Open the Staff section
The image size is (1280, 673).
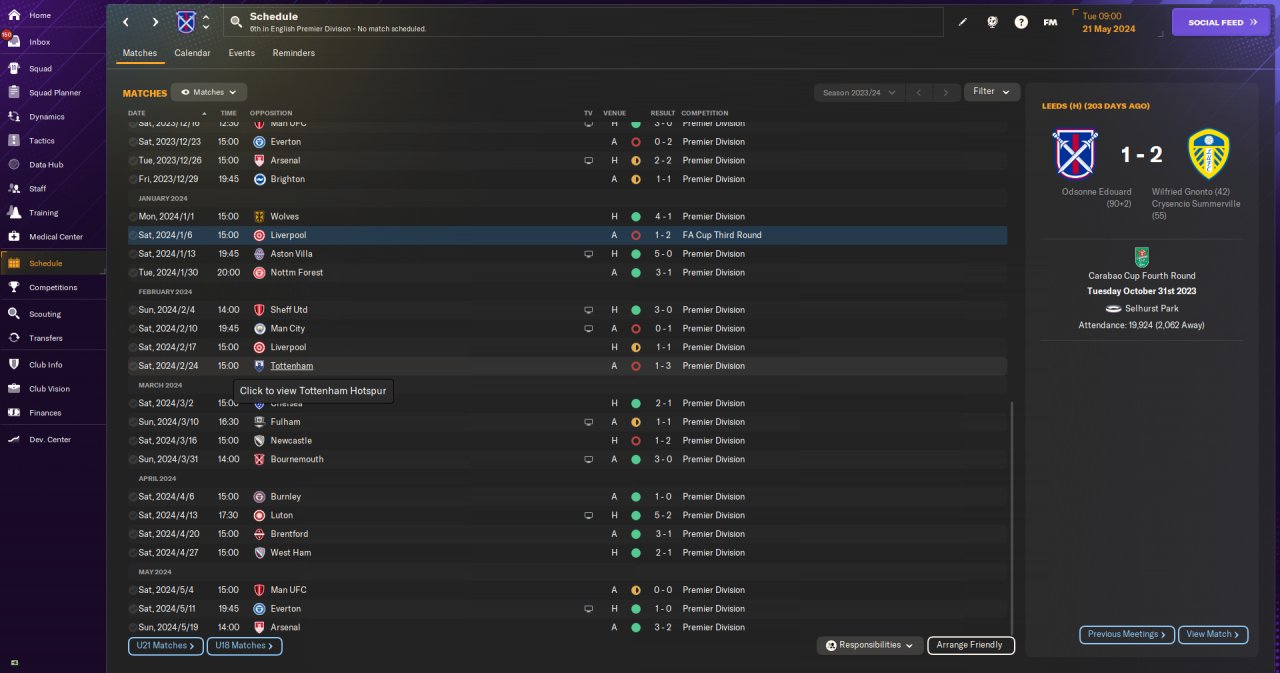point(38,189)
